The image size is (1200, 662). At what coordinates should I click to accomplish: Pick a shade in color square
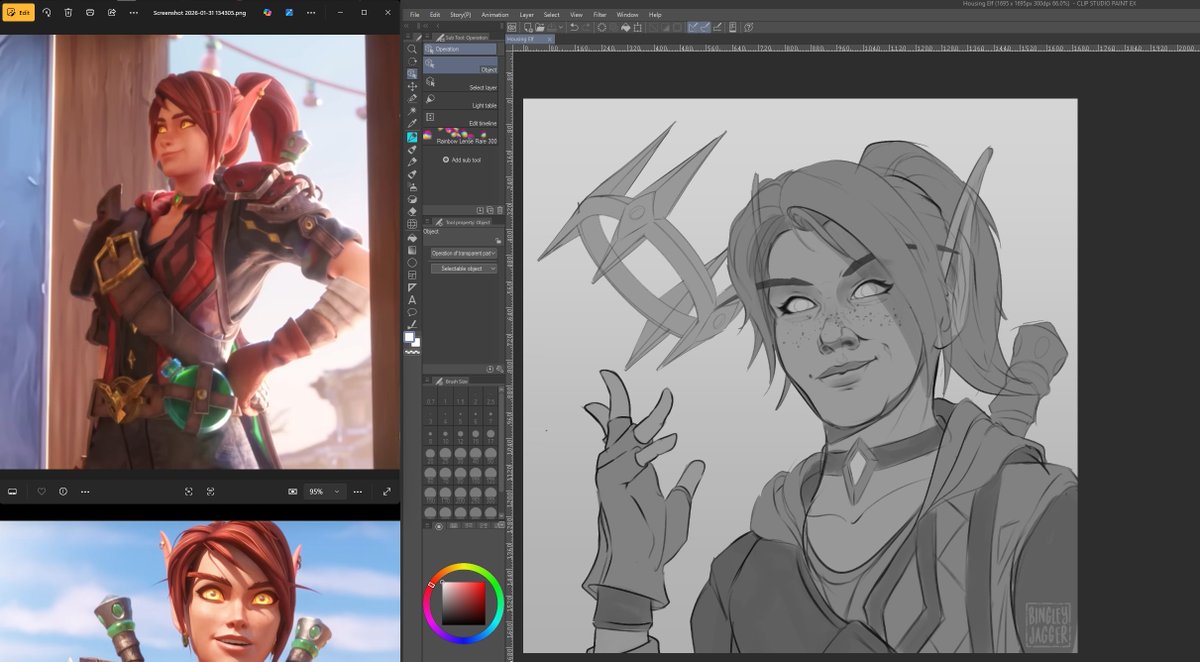click(x=463, y=603)
